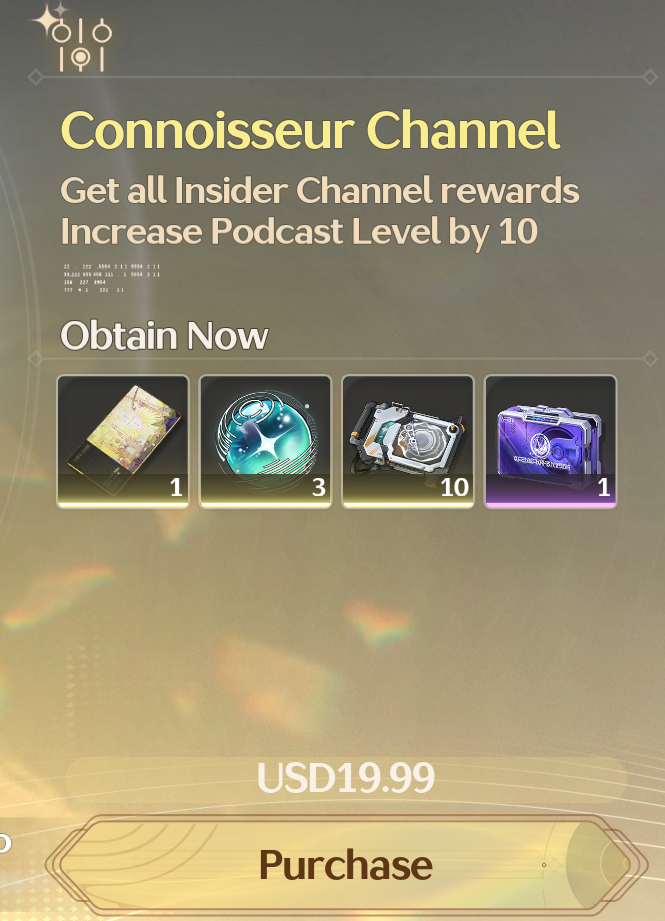Select the golden card reward item
This screenshot has height=921, width=665.
pos(123,442)
